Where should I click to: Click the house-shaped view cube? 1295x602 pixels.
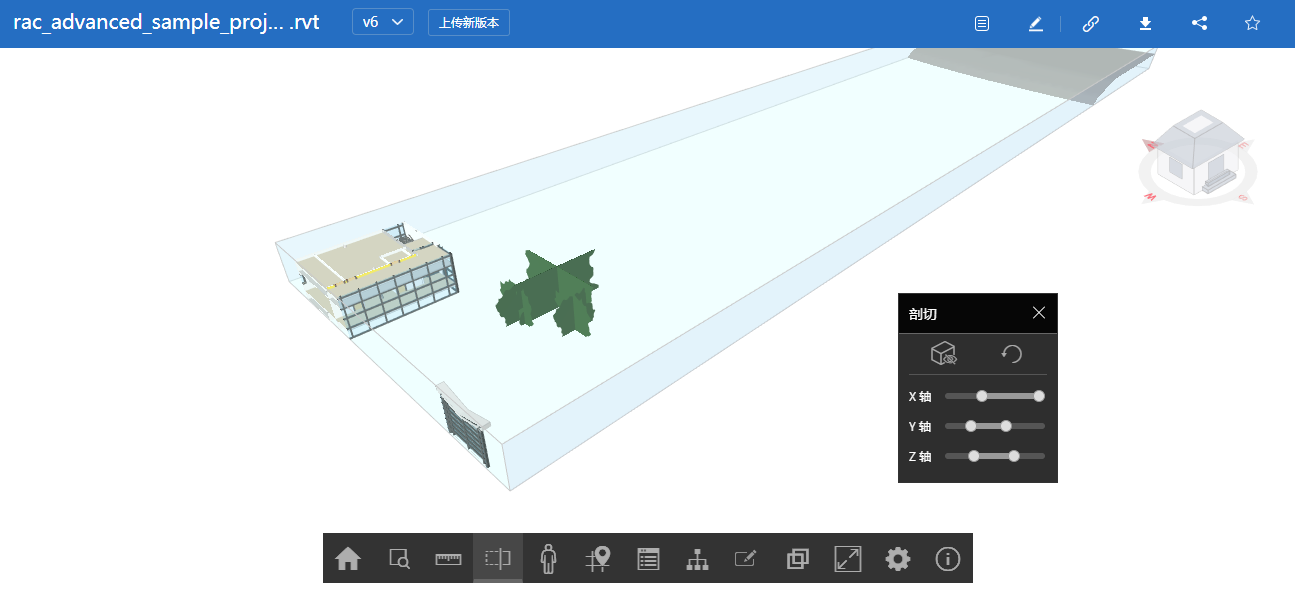(1196, 156)
